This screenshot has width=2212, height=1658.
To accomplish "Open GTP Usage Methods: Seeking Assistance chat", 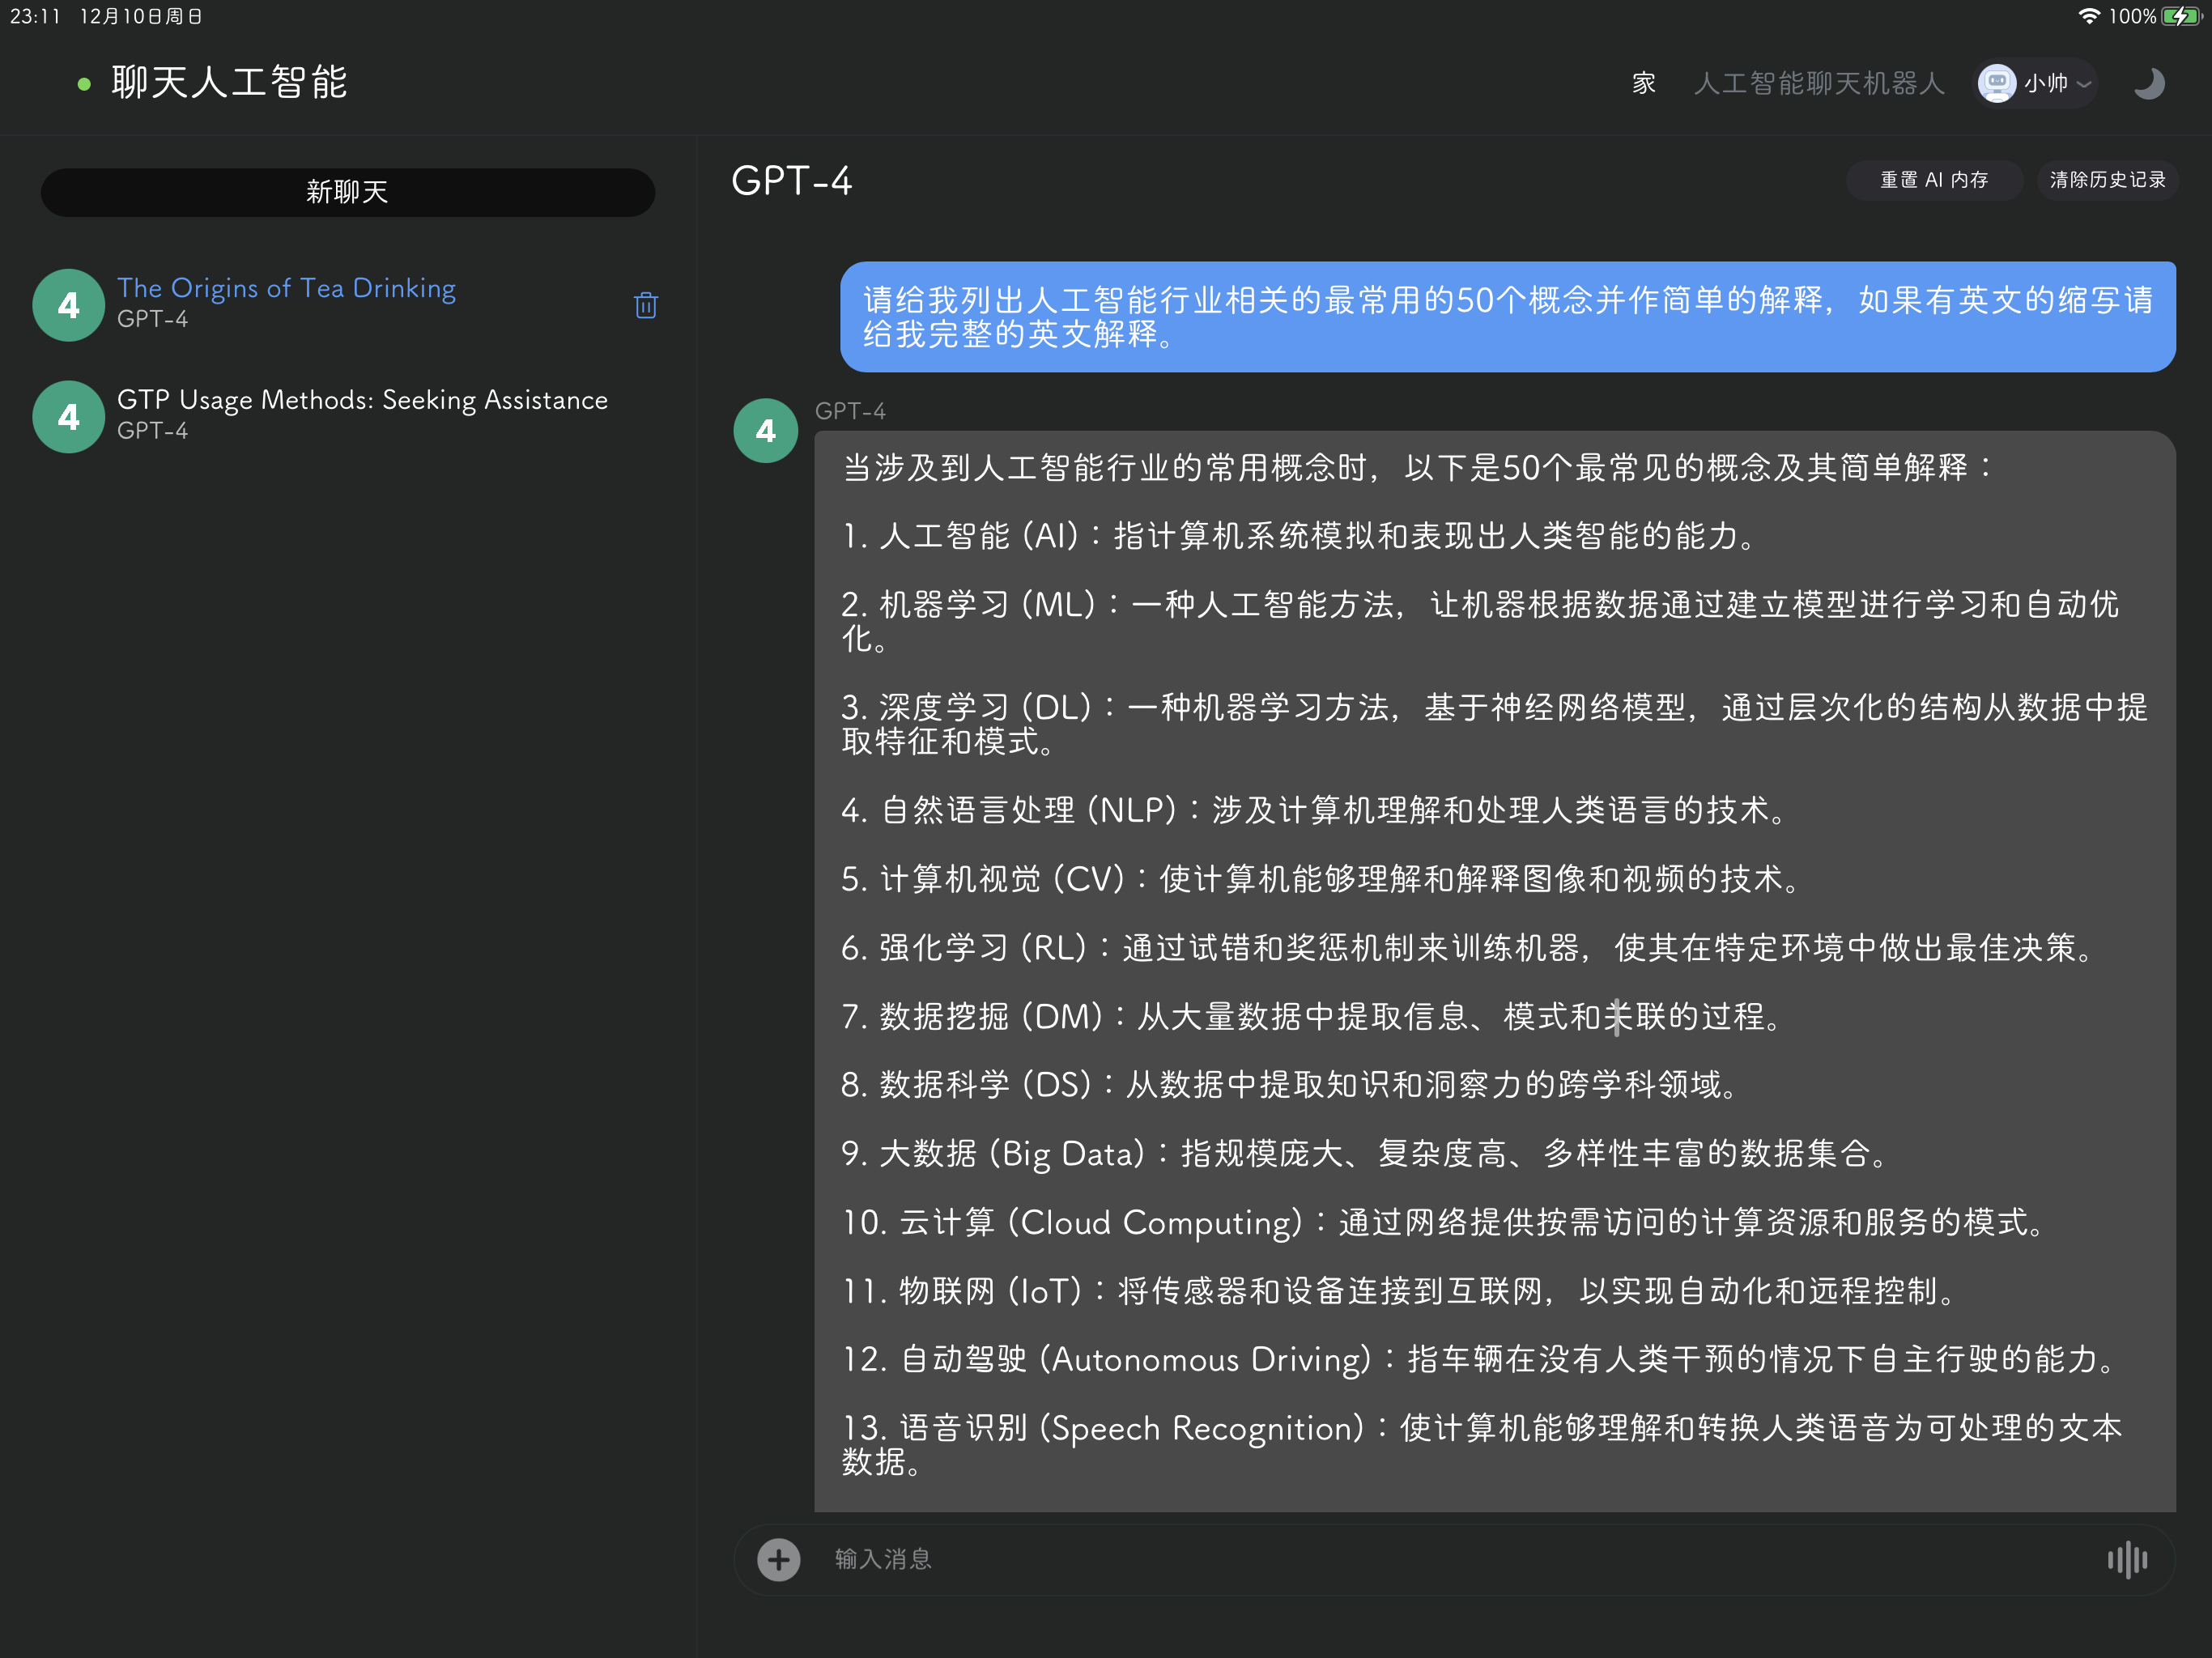I will click(x=362, y=400).
